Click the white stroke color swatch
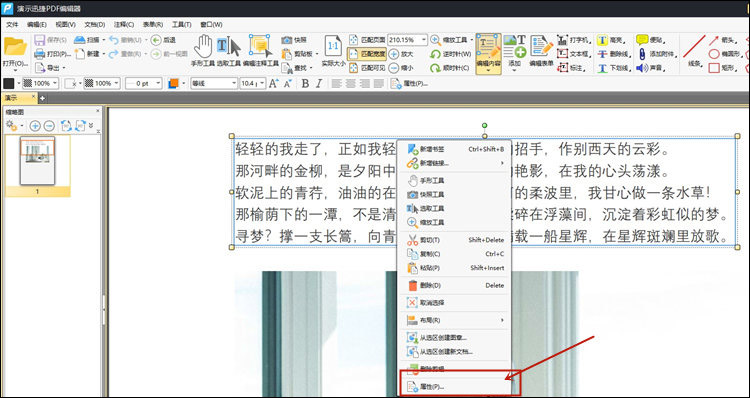Screen dimensions: 750x398 click(x=70, y=83)
